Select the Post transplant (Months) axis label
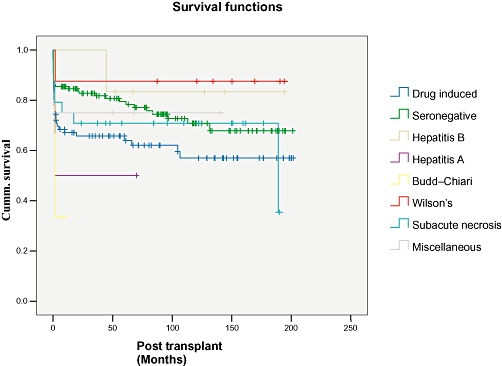Viewport: 502px width, 366px height. 179,353
